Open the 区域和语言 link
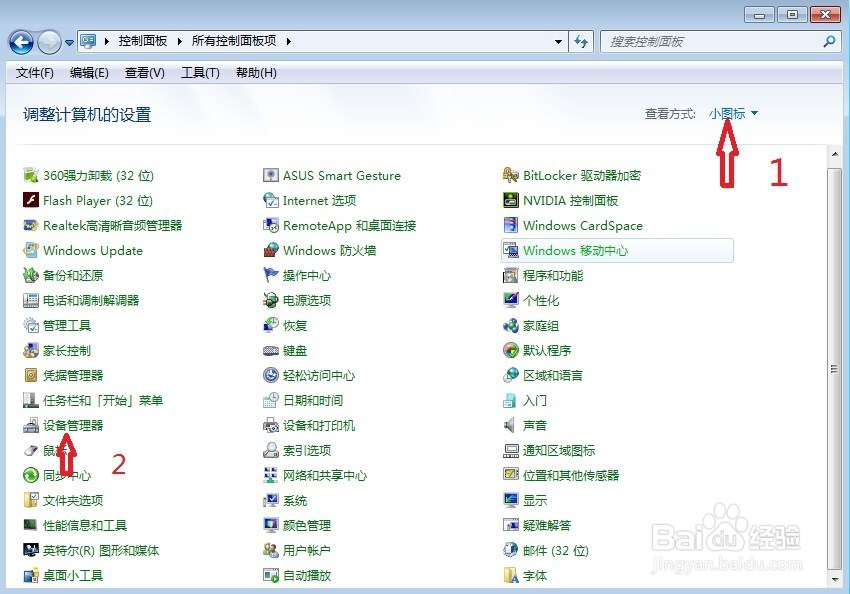850x594 pixels. pos(553,375)
